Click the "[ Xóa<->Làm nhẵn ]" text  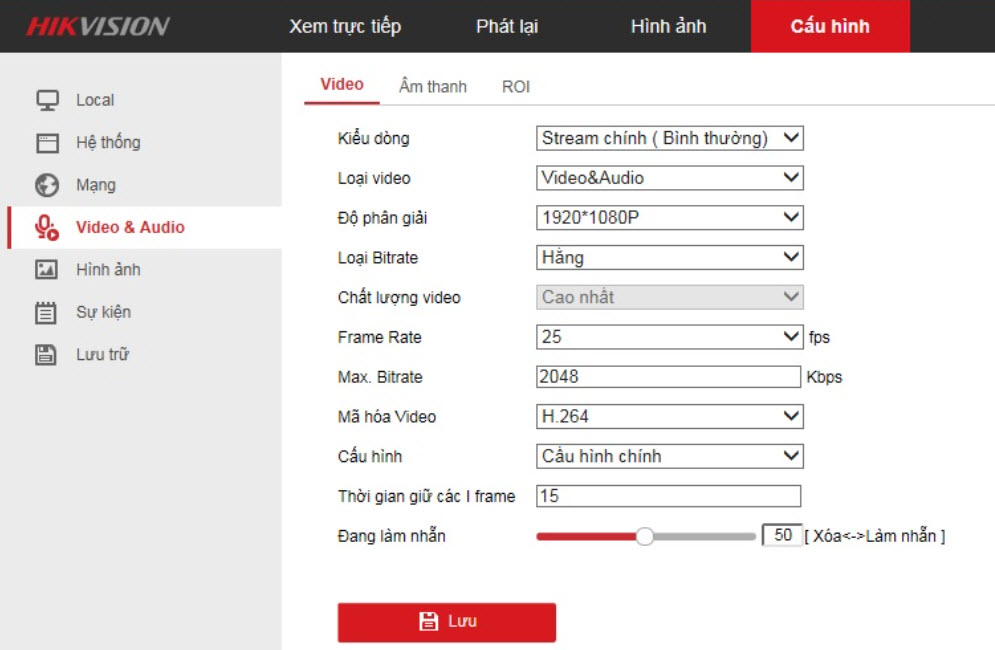(875, 536)
